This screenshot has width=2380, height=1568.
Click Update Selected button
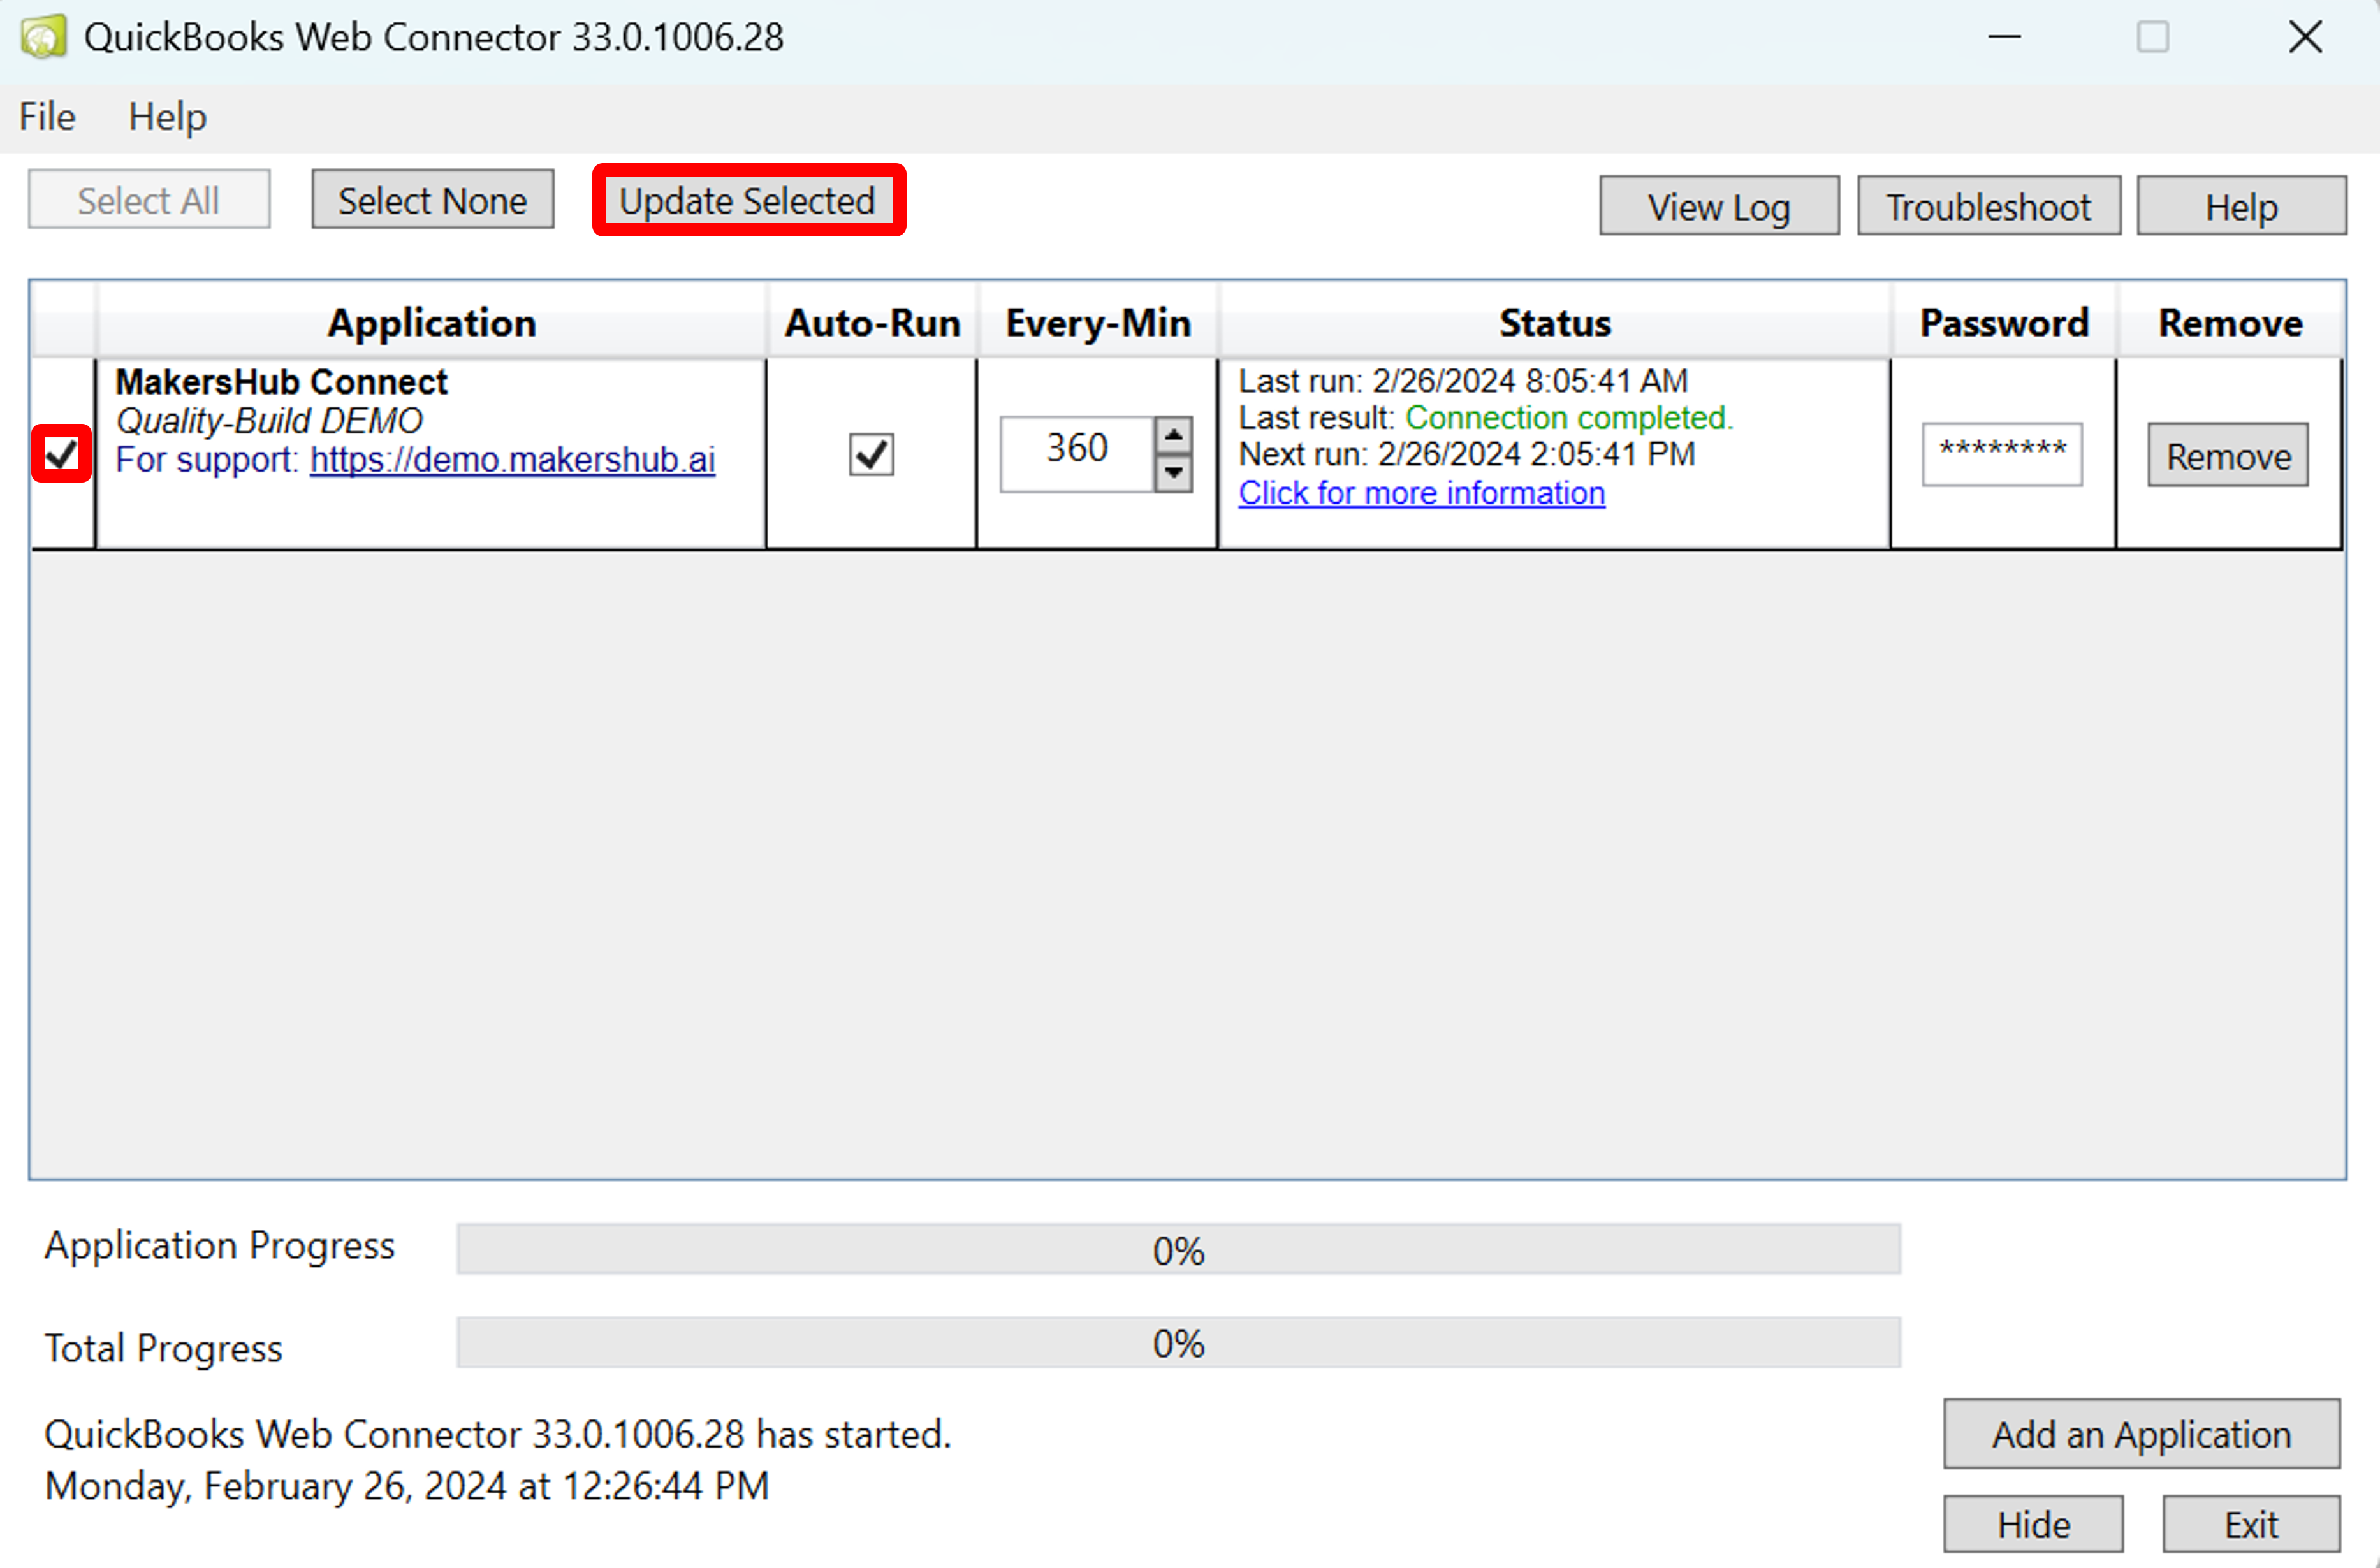tap(748, 200)
